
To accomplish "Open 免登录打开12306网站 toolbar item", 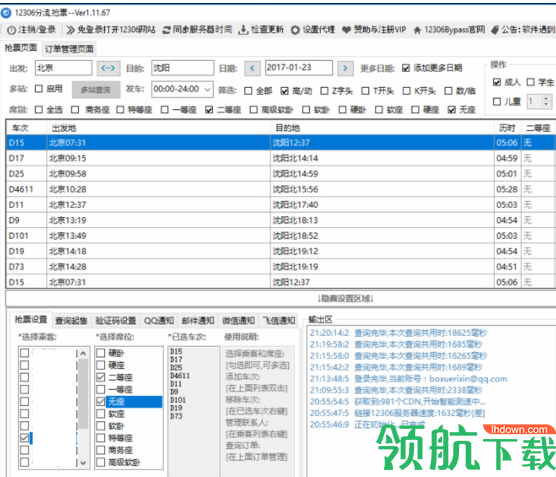I will point(111,30).
